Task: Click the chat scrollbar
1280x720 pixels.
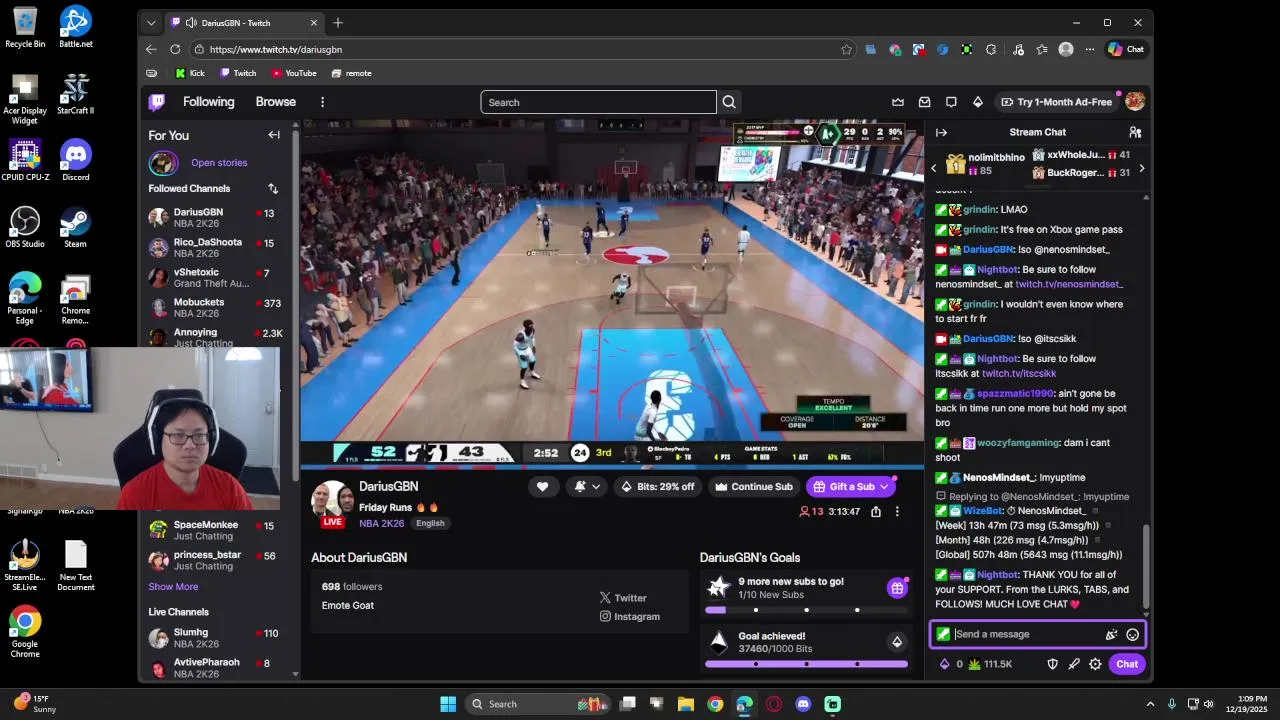Action: click(1146, 565)
